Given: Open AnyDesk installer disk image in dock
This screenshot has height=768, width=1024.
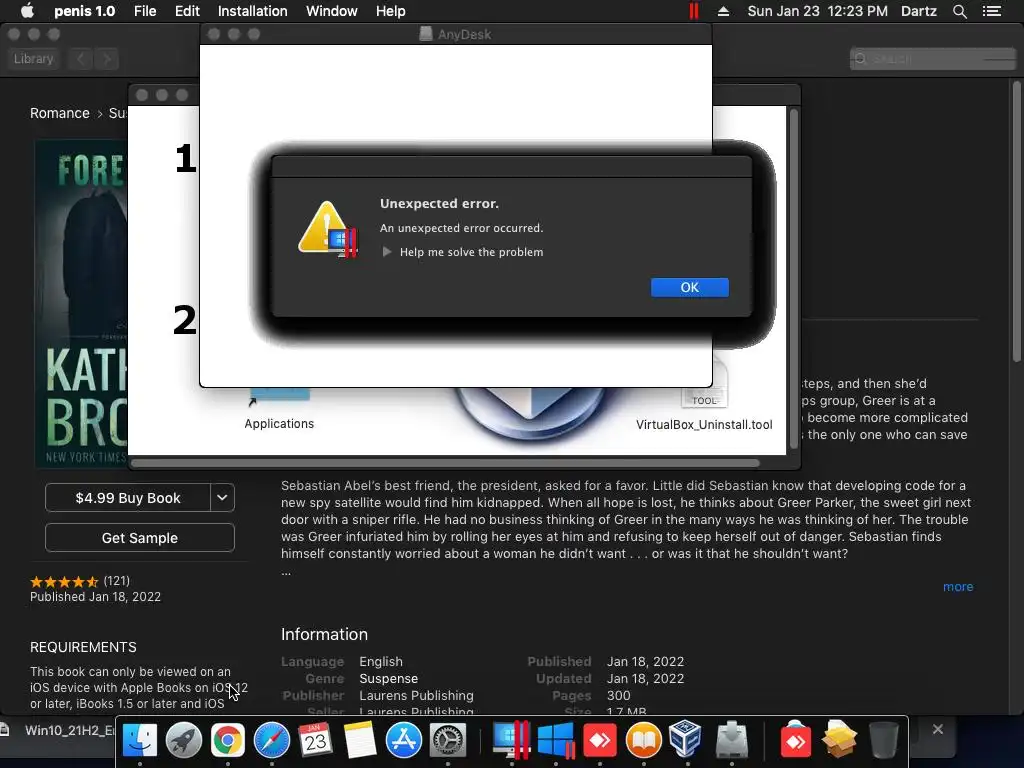Looking at the screenshot, I should point(795,740).
